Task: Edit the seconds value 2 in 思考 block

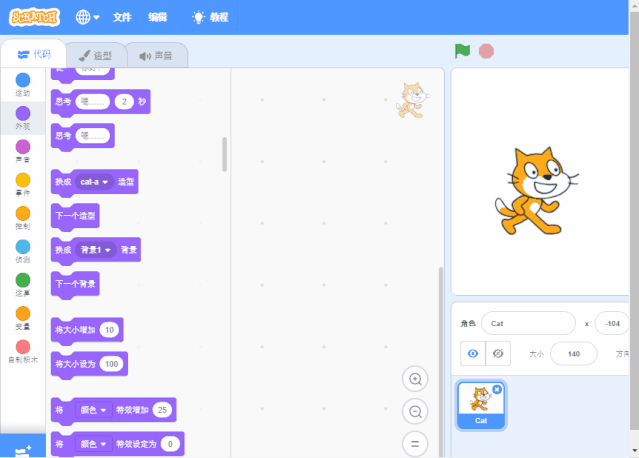Action: tap(124, 101)
